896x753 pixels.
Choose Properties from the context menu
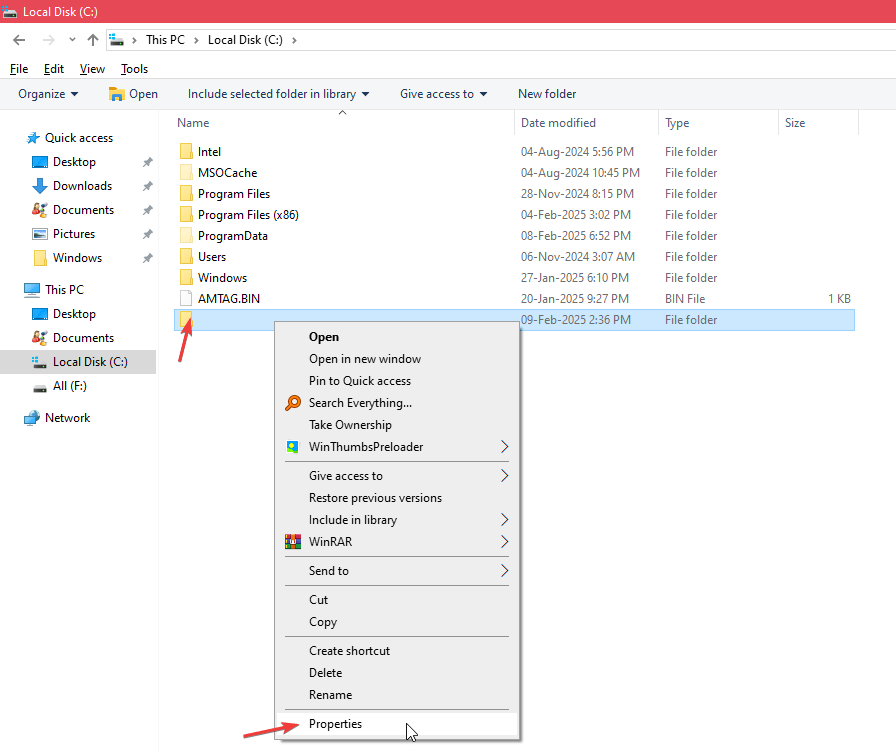(335, 724)
